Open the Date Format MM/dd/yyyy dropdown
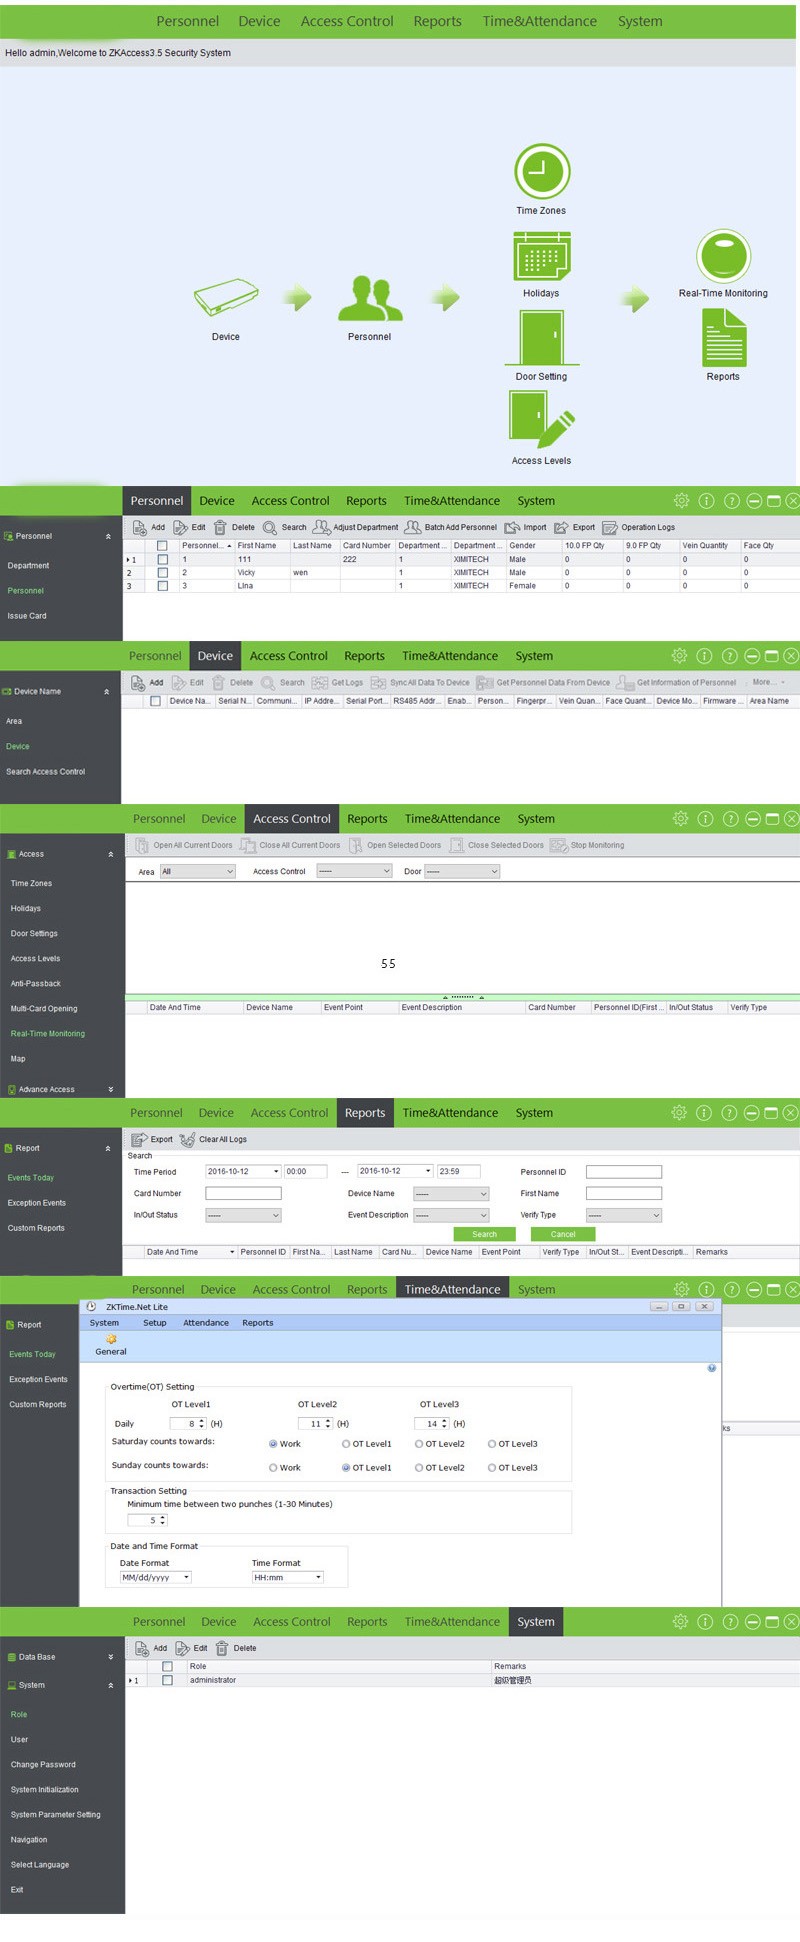800x1942 pixels. [156, 1577]
